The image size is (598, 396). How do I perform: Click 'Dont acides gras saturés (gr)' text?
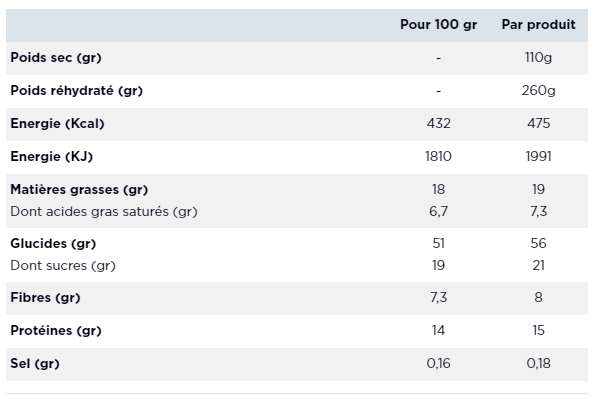pyautogui.click(x=104, y=212)
